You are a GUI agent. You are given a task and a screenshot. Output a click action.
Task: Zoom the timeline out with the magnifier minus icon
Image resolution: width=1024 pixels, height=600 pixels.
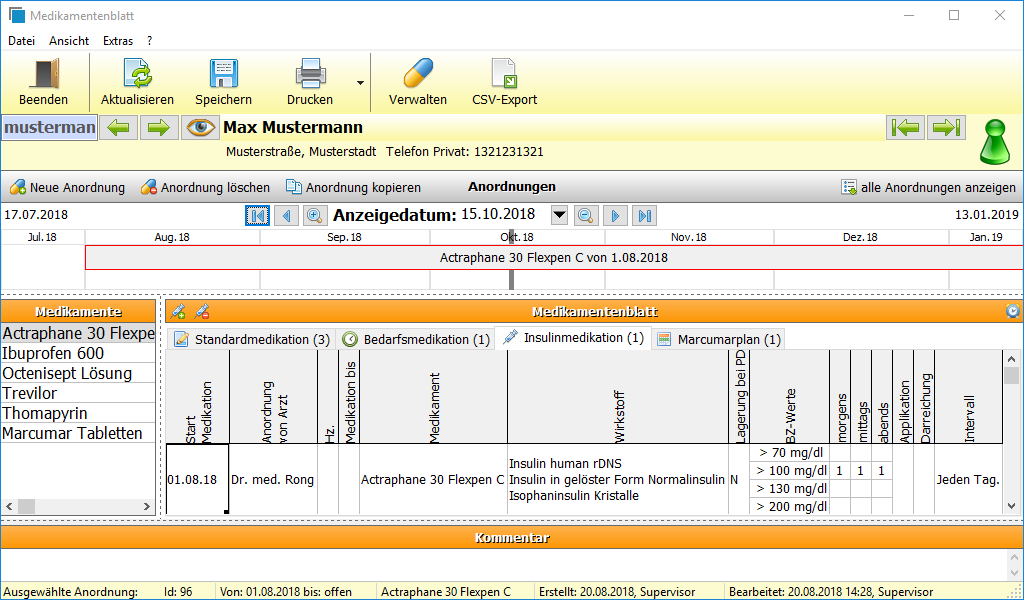586,215
